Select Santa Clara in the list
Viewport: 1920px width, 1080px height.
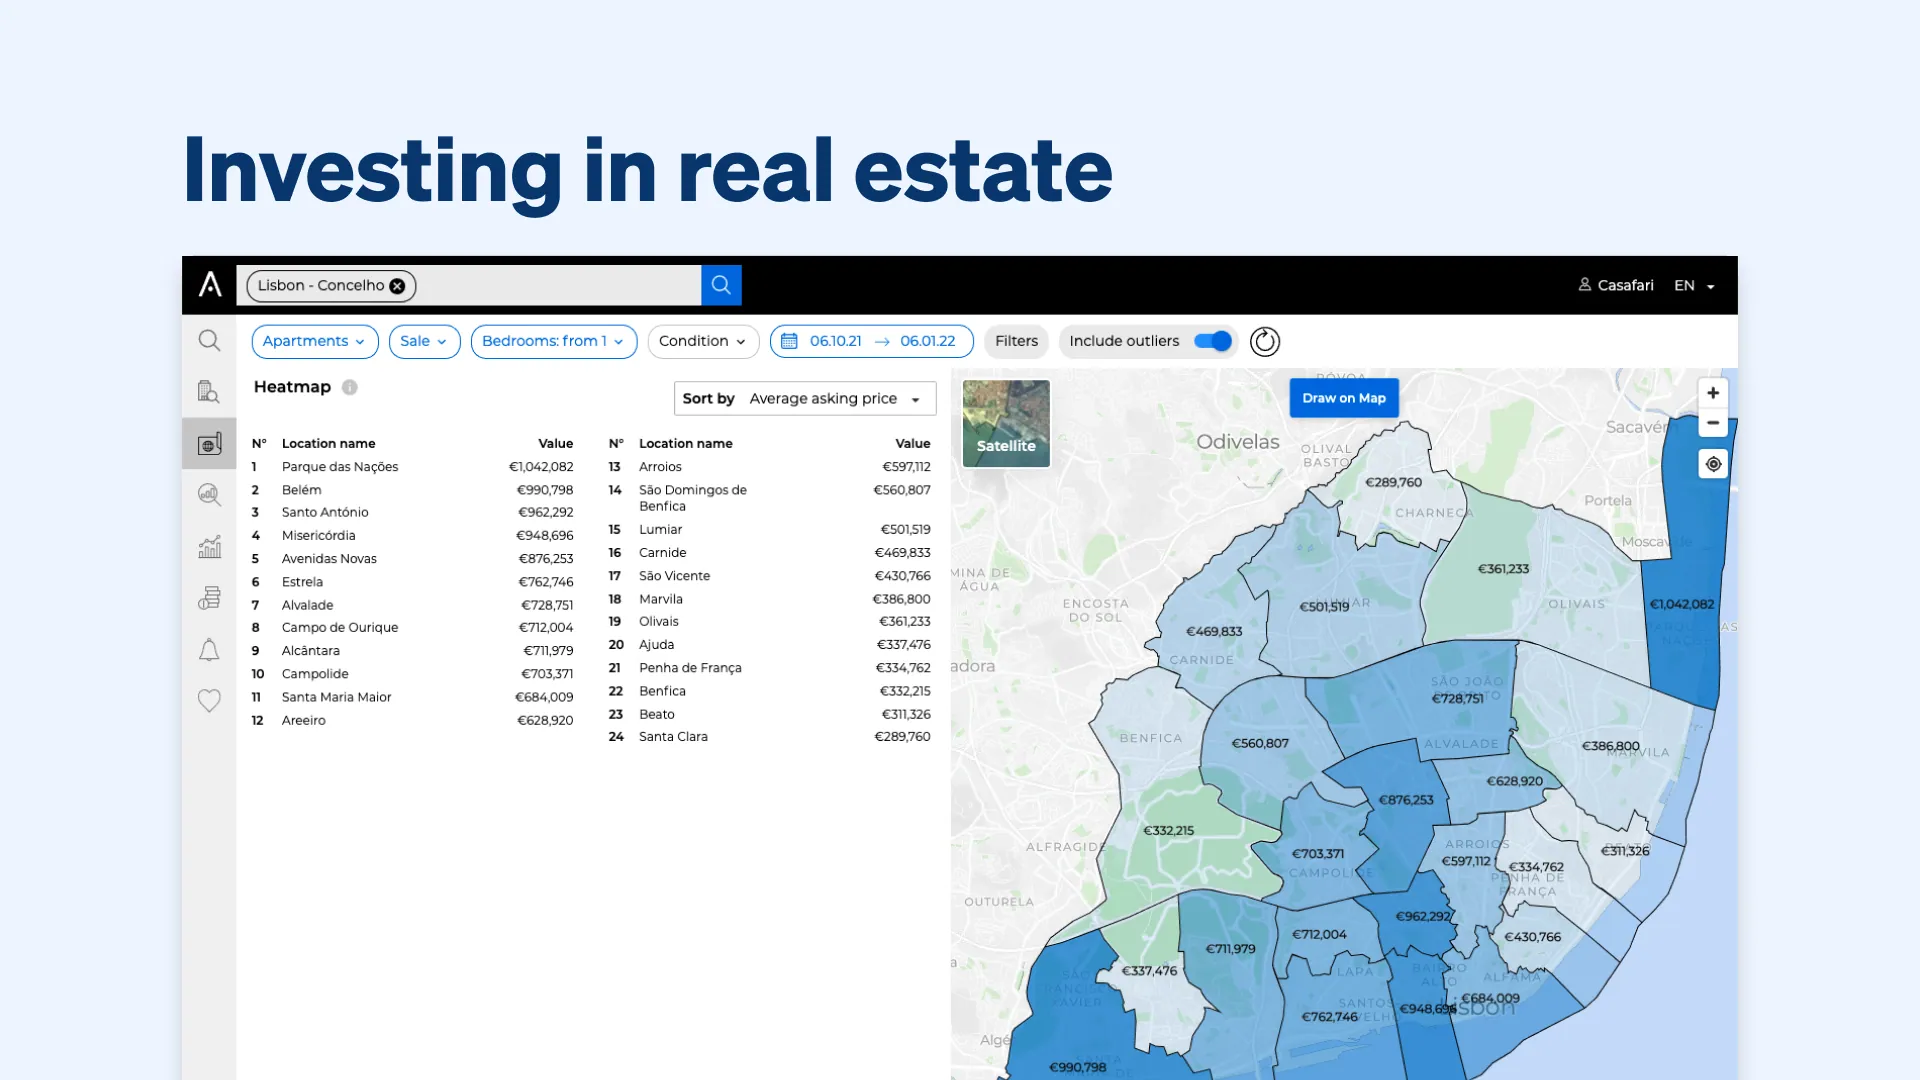770,736
